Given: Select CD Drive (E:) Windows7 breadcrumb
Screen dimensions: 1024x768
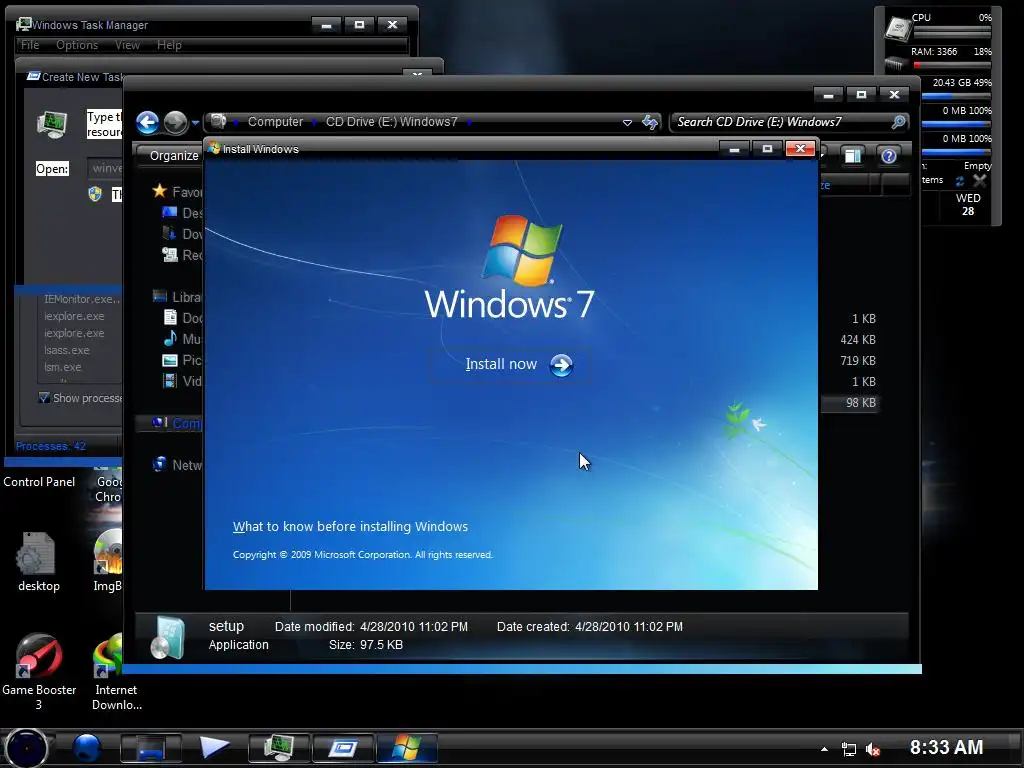Looking at the screenshot, I should pos(391,122).
